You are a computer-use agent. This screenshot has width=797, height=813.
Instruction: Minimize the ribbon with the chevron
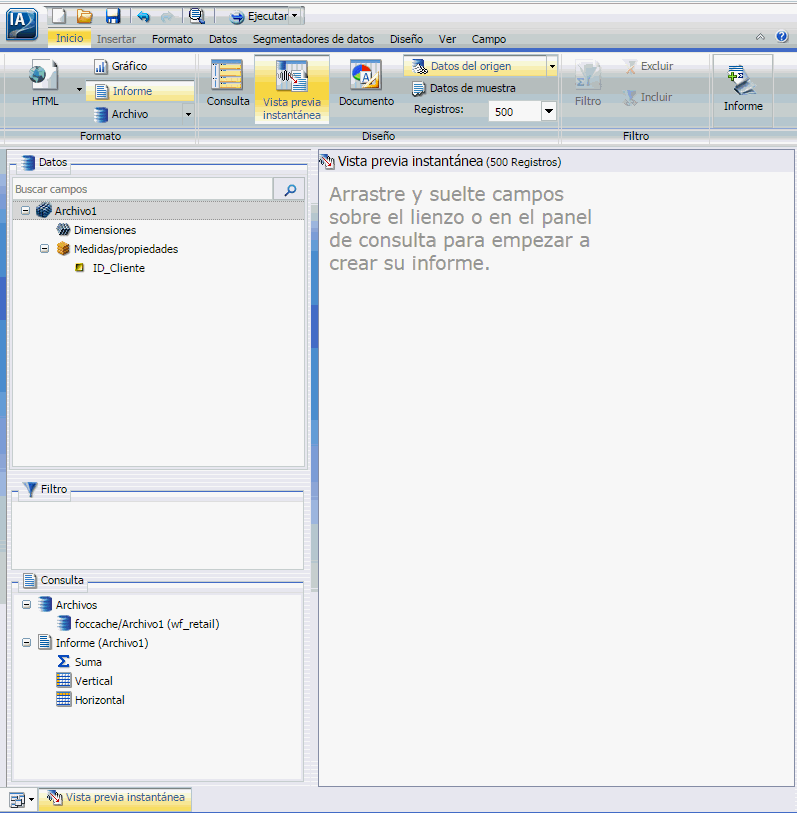(760, 37)
